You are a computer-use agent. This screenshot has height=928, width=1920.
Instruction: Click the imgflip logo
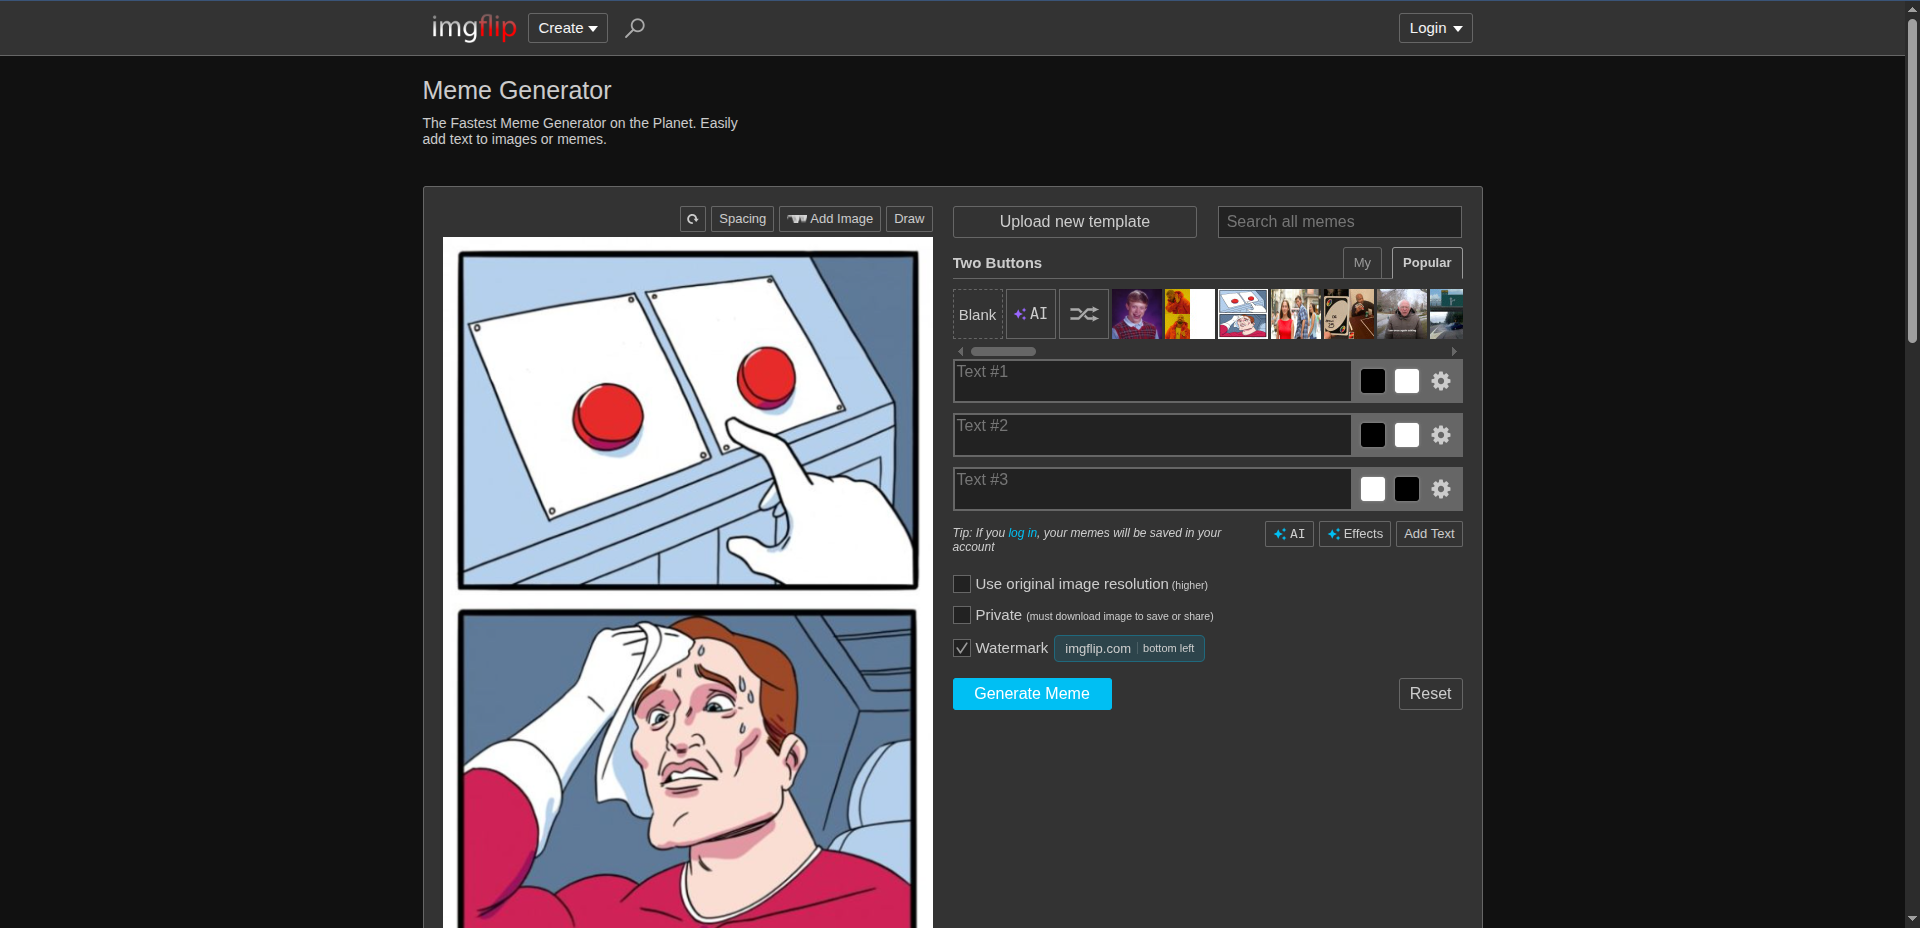pos(473,27)
